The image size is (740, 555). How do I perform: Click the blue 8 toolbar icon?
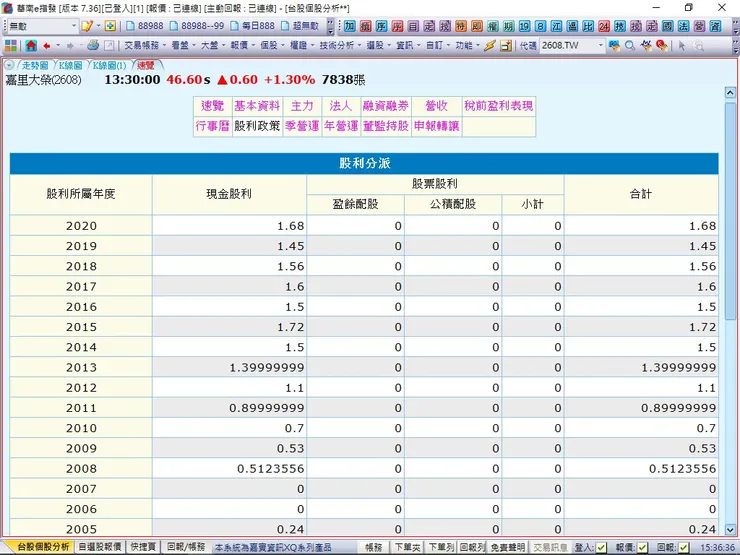(540, 26)
